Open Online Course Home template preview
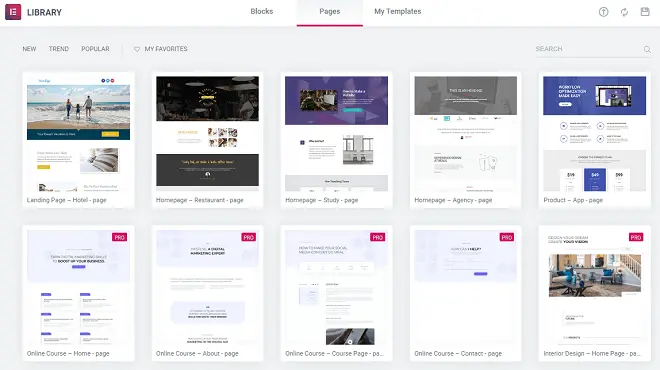The width and height of the screenshot is (660, 370). [78, 287]
